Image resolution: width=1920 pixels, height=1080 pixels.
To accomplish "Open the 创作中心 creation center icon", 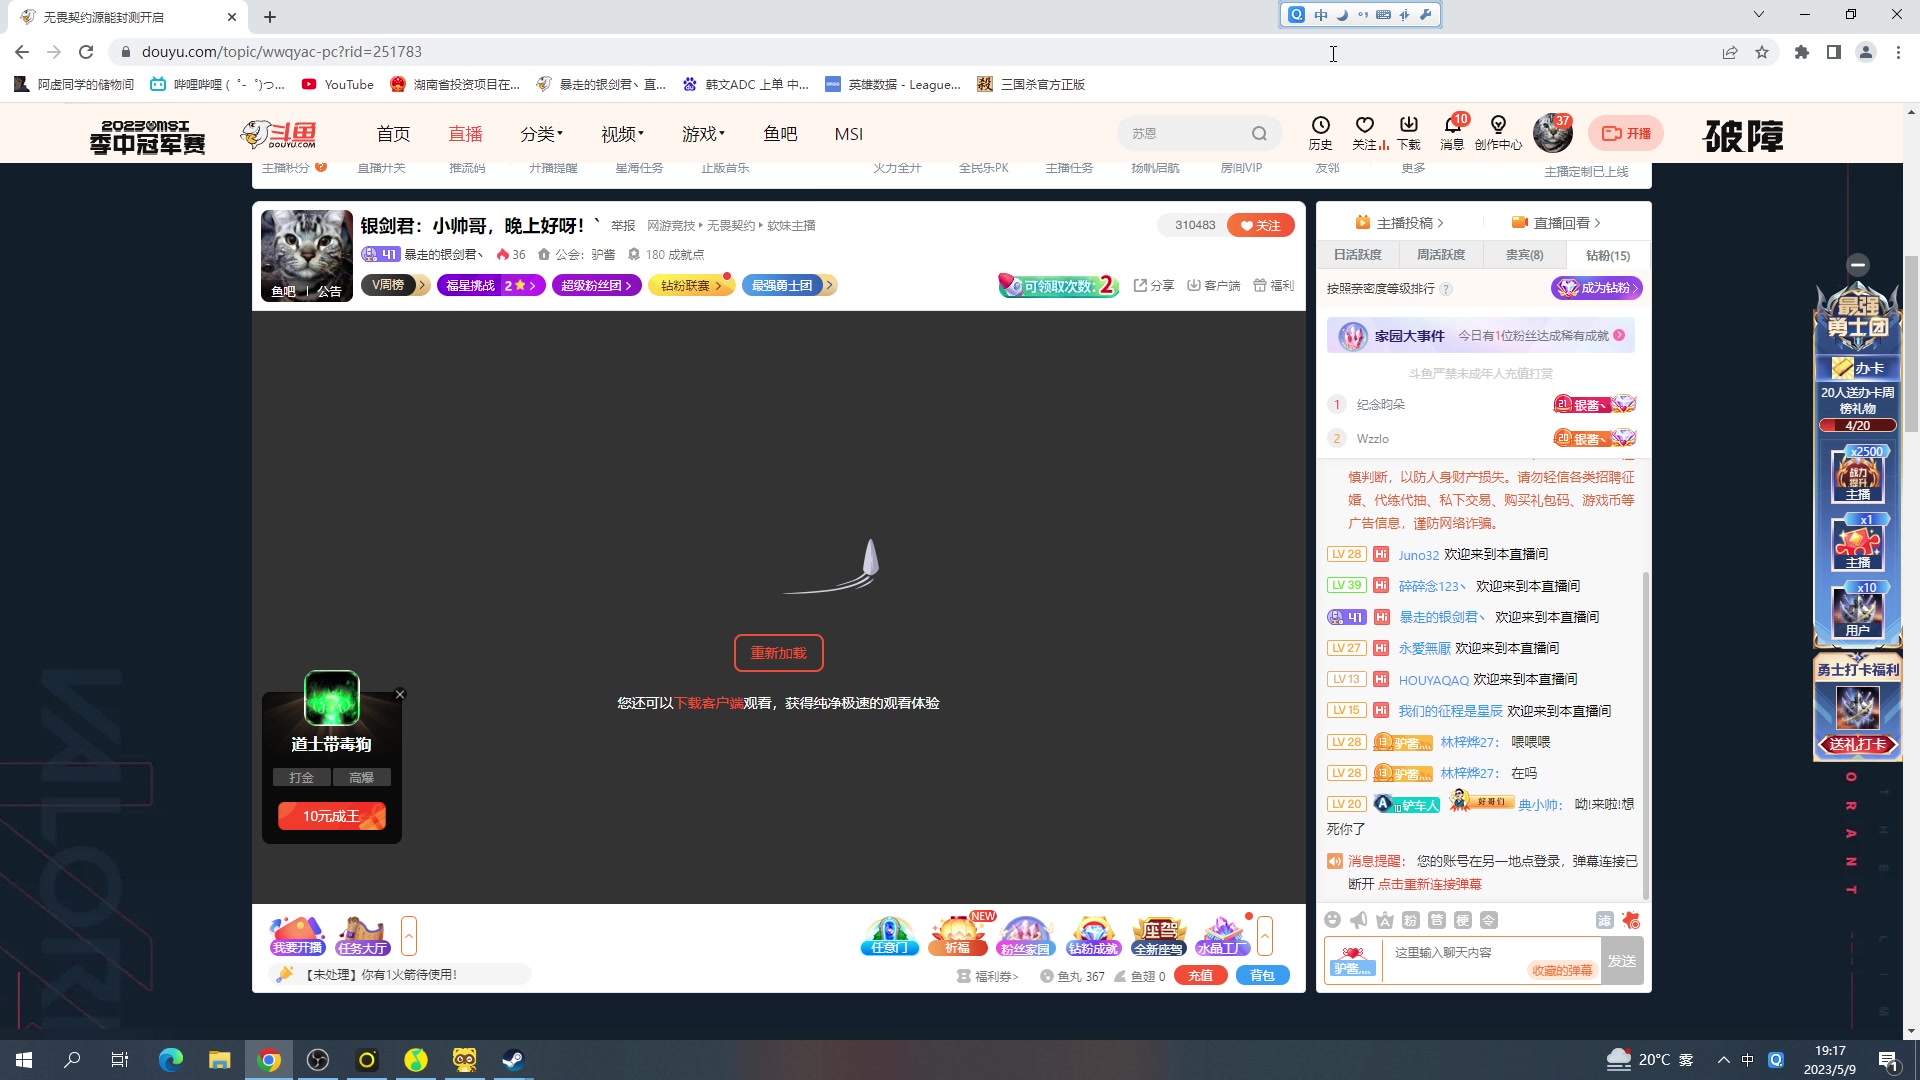I will (1498, 130).
